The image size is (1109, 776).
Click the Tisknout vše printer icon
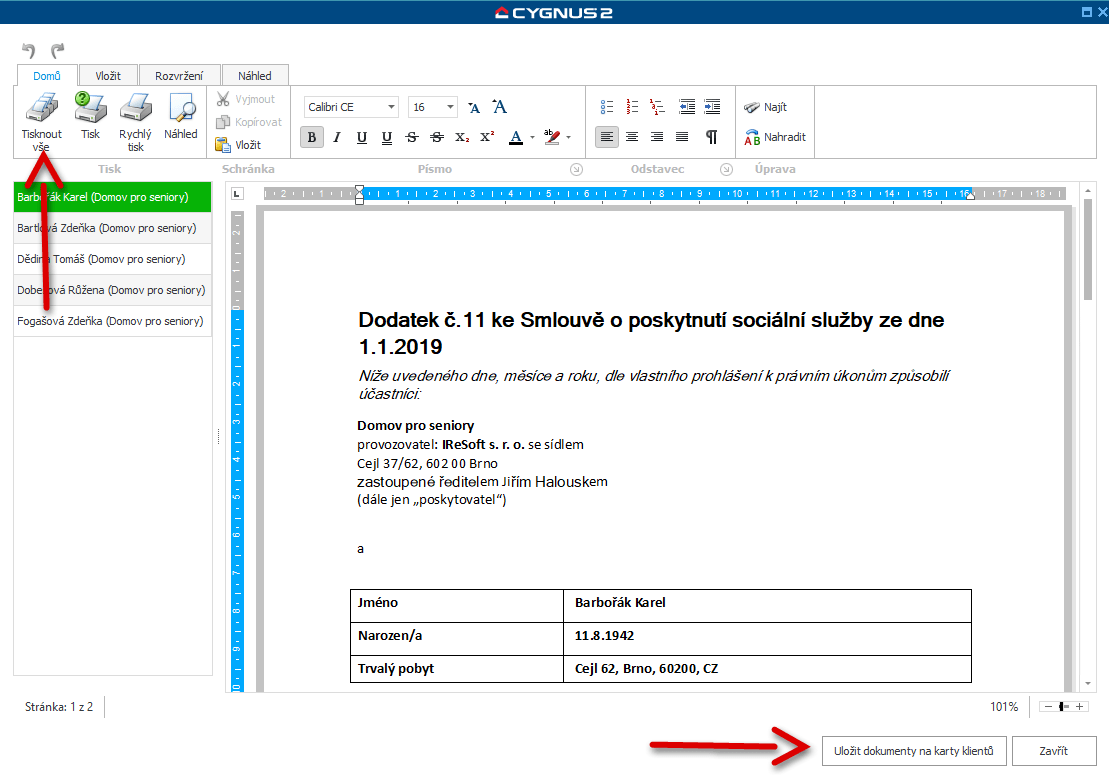pos(42,108)
